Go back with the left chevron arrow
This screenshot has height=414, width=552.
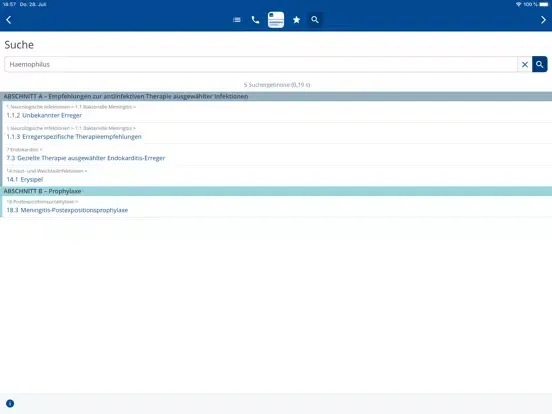(x=9, y=20)
